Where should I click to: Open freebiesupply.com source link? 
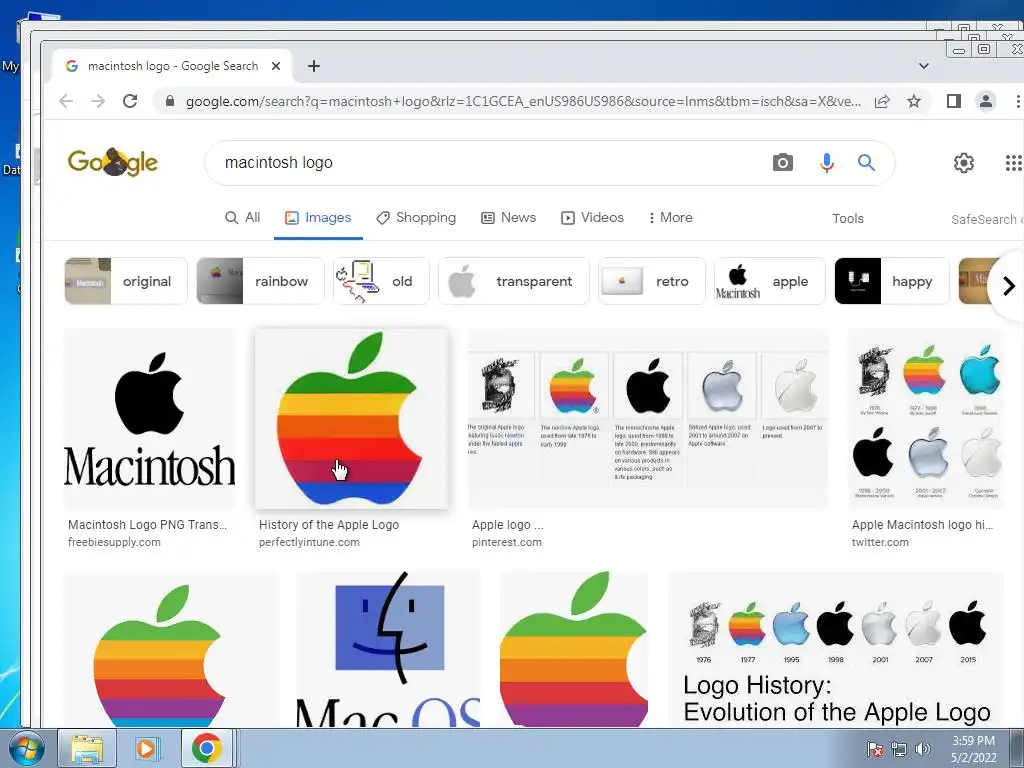coord(114,542)
